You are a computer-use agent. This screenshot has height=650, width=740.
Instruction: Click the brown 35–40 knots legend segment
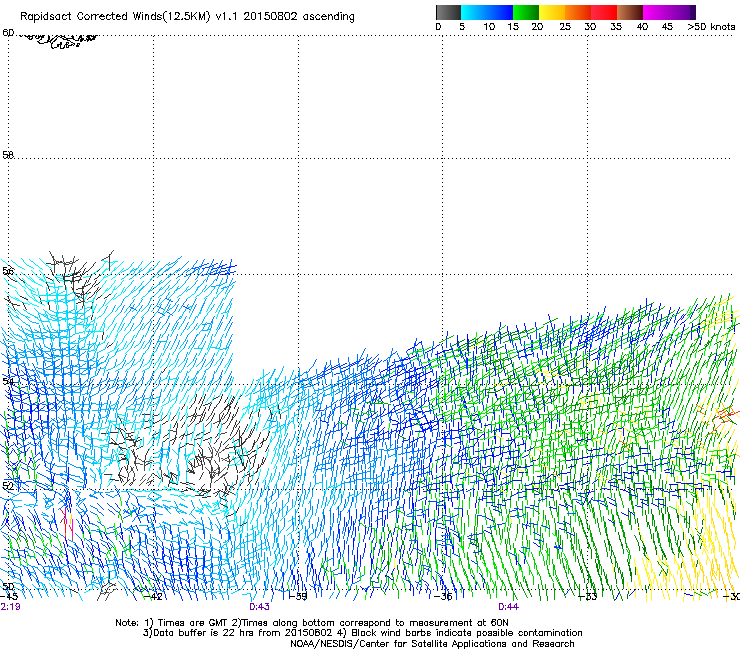point(630,12)
